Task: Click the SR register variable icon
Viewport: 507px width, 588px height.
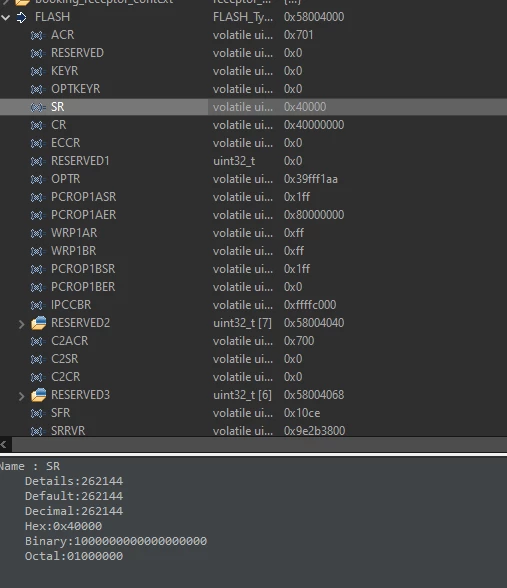Action: click(x=38, y=107)
